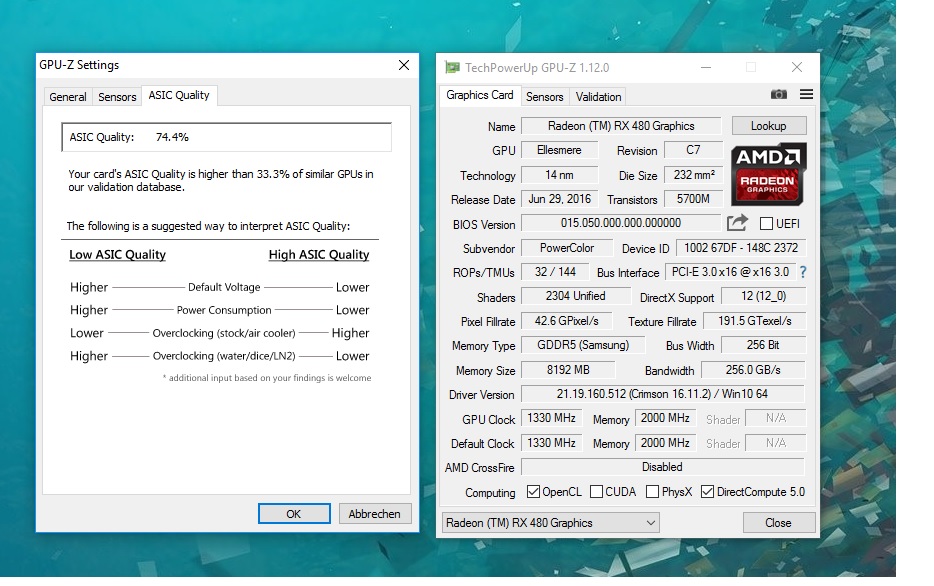Click the Shaders value 2304 Unified
Viewport: 934px width, 586px height.
pyautogui.click(x=575, y=296)
